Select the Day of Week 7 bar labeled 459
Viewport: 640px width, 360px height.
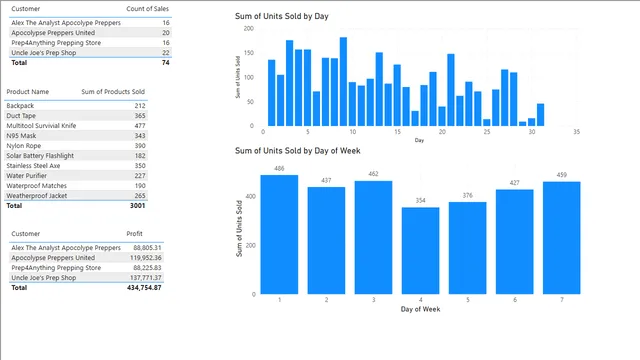[x=562, y=238]
